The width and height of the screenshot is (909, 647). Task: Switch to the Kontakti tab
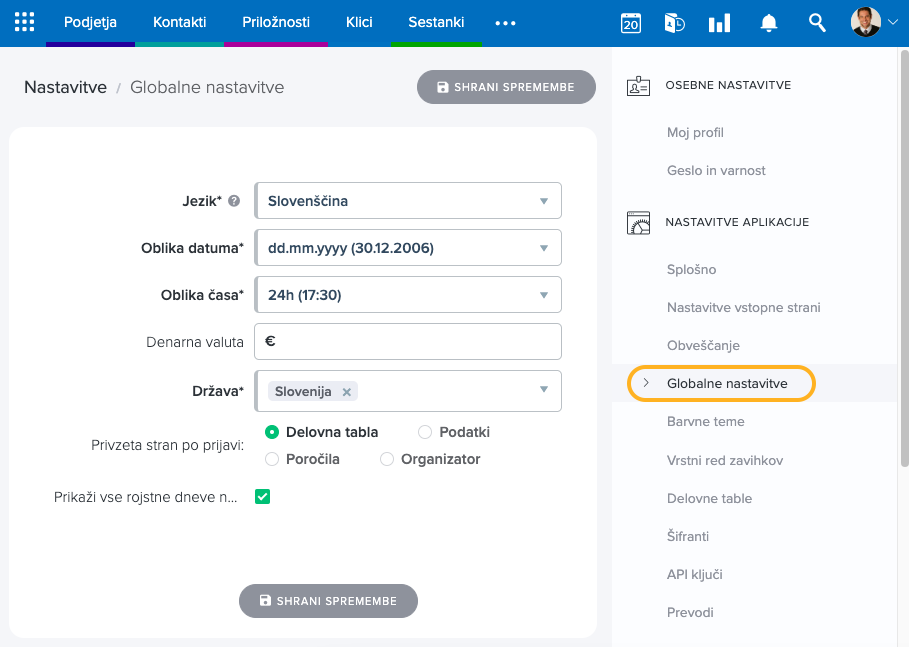(x=179, y=22)
